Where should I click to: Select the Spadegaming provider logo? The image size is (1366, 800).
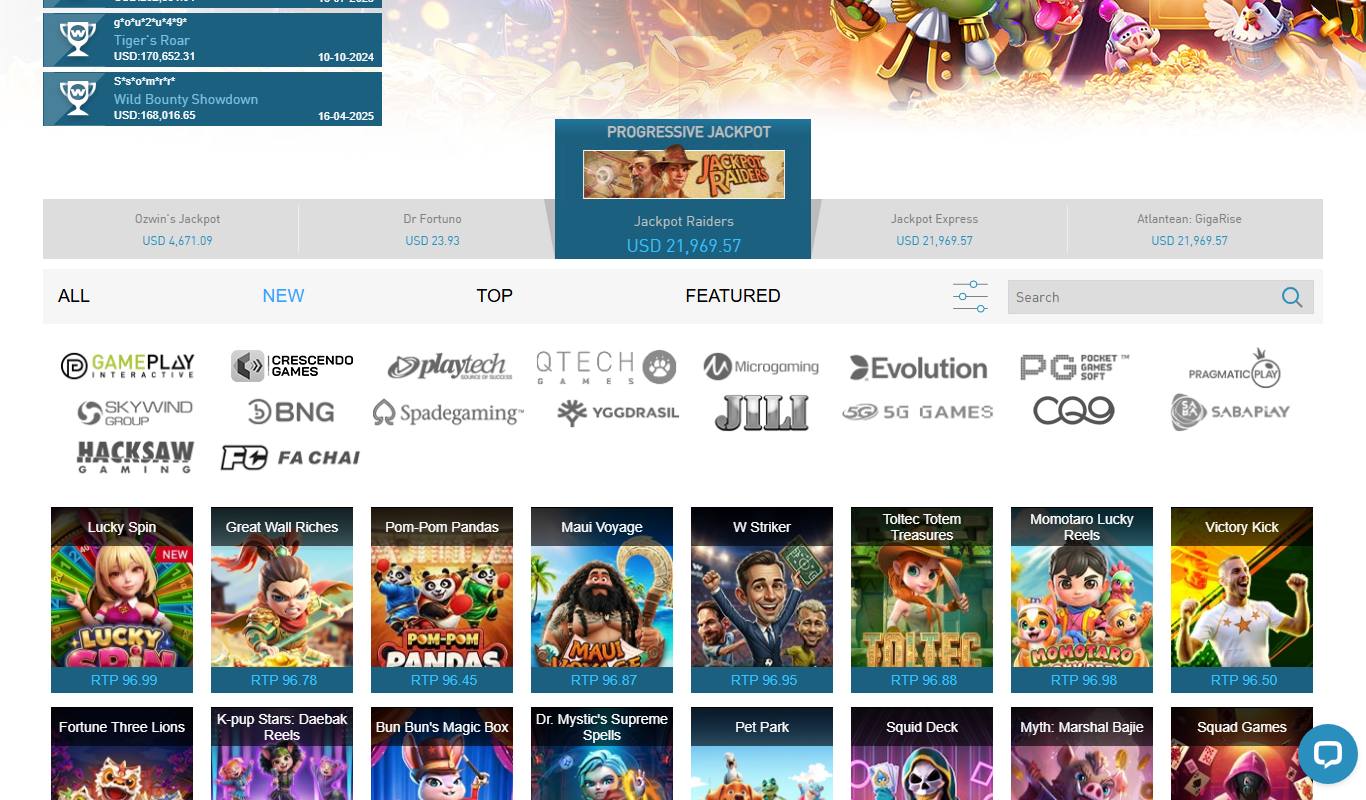point(448,412)
